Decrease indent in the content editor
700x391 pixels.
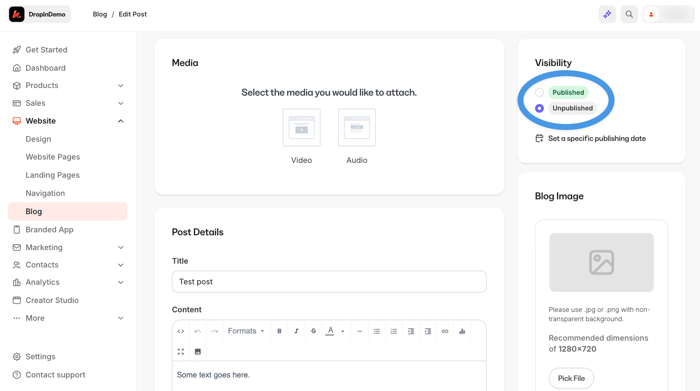click(x=411, y=331)
